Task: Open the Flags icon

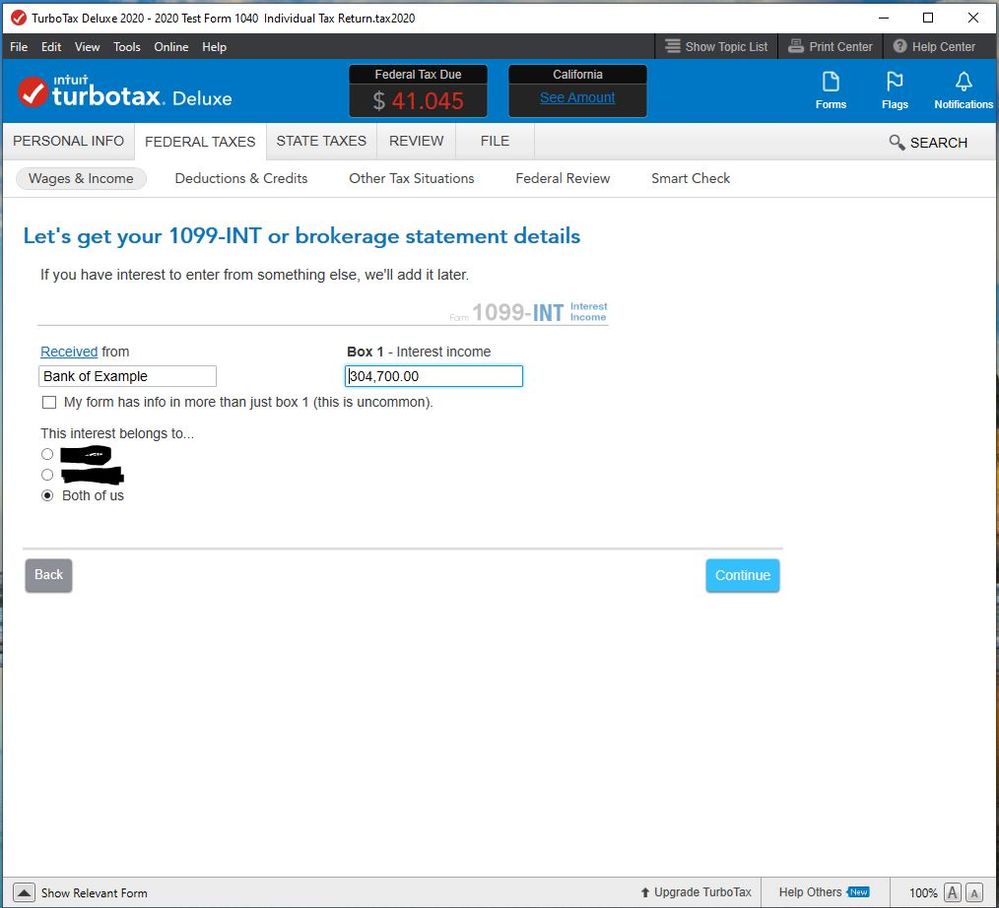Action: (x=895, y=82)
